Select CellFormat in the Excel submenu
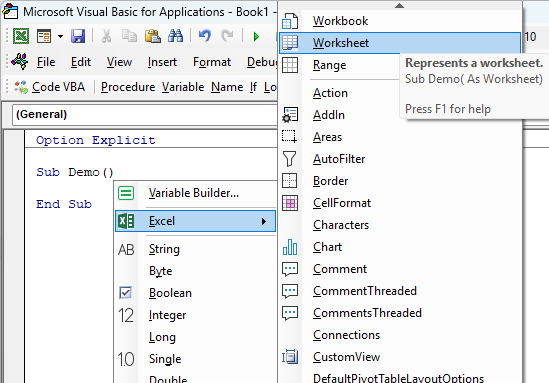The width and height of the screenshot is (549, 383). click(400, 203)
